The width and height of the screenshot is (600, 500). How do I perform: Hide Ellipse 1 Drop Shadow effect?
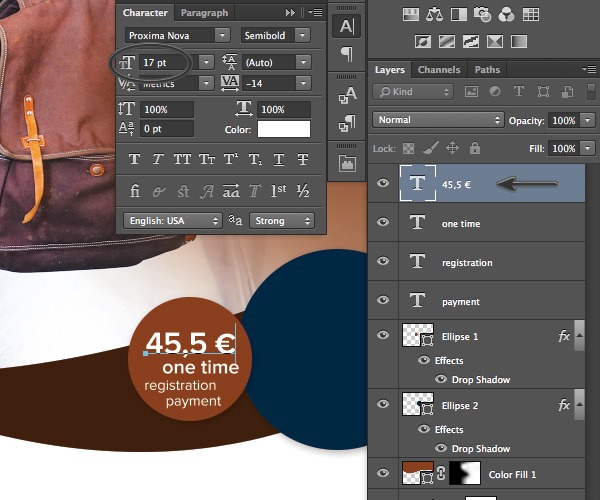pyautogui.click(x=441, y=379)
